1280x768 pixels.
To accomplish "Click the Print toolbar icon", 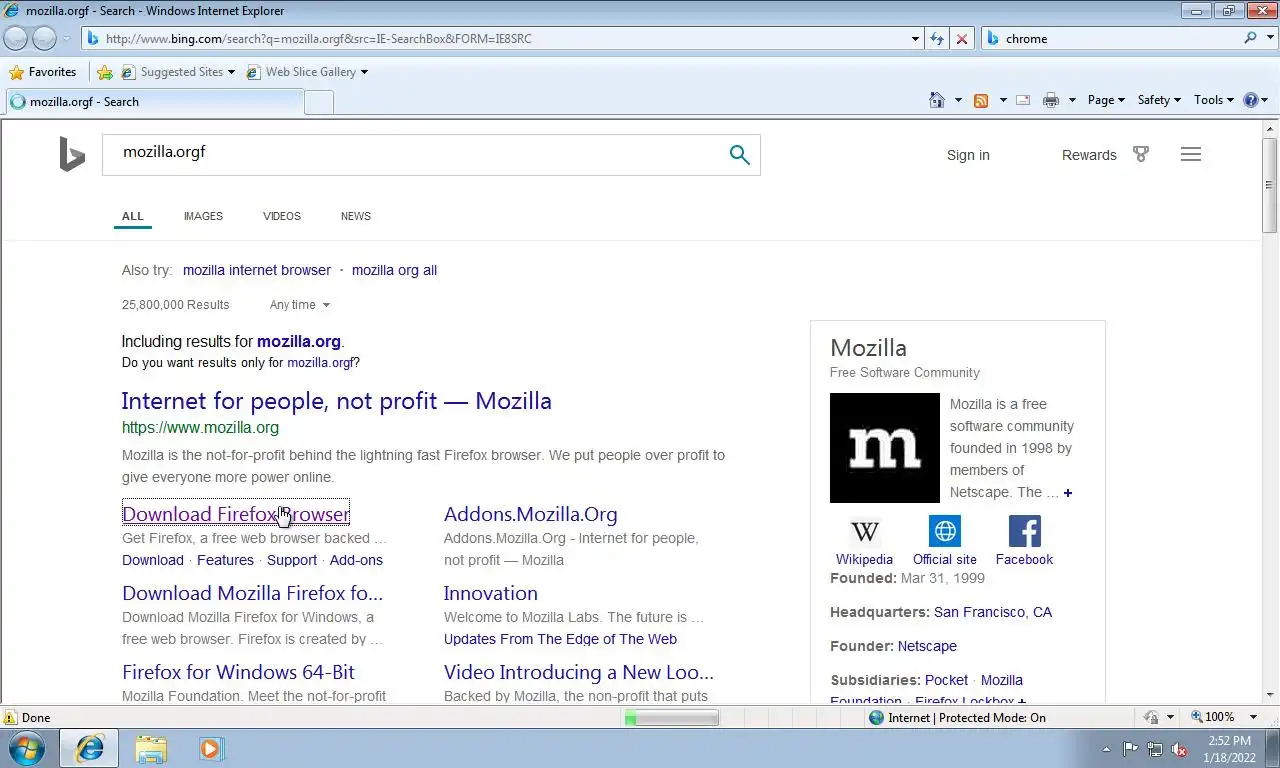I will [x=1051, y=100].
